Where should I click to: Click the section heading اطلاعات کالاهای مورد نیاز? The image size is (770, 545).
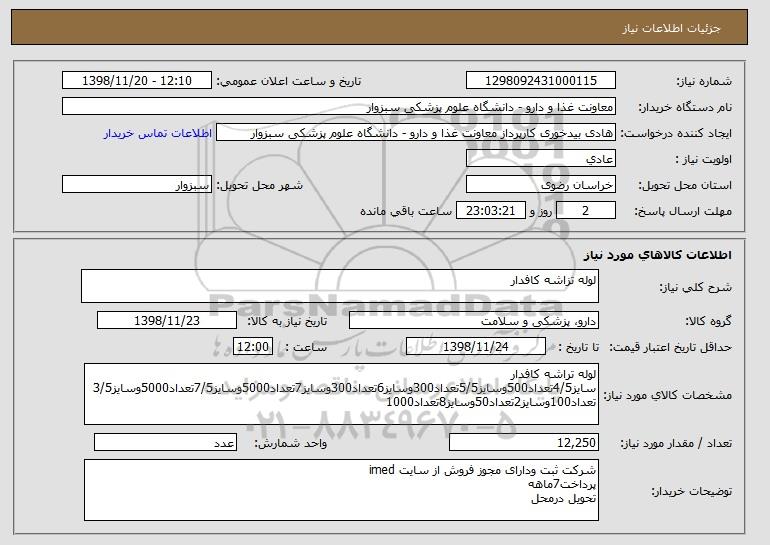coord(658,255)
